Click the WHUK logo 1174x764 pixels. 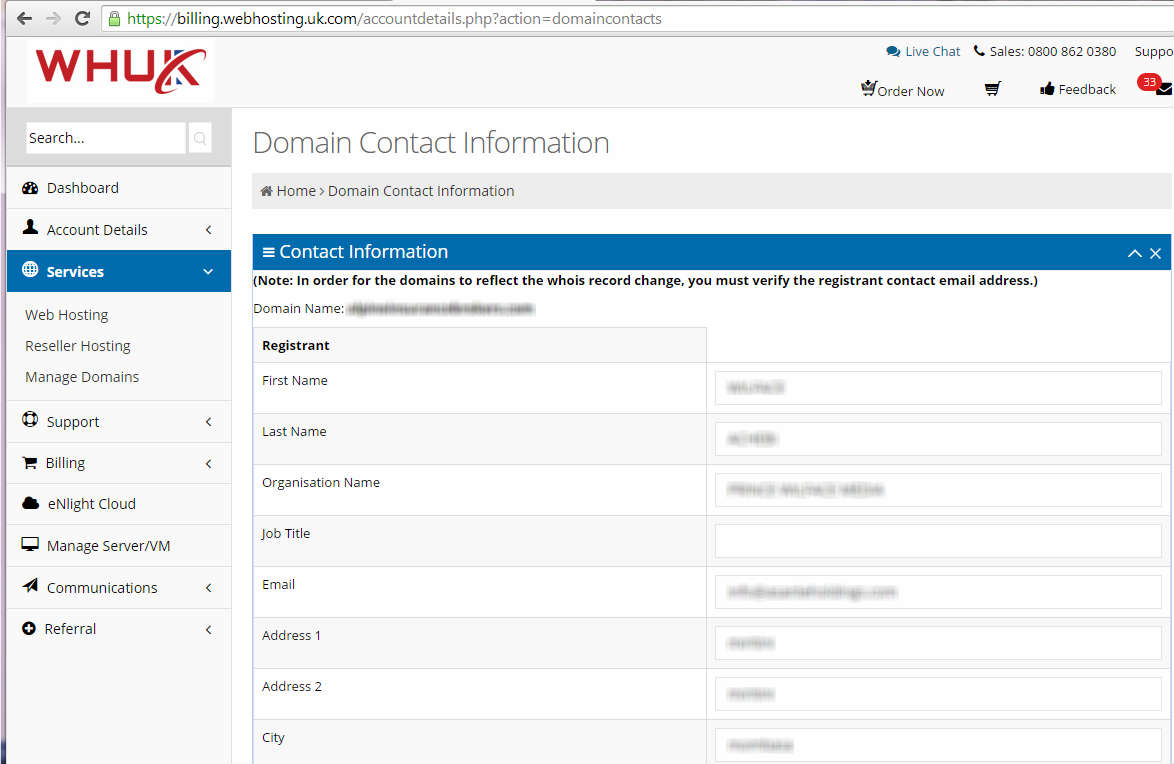[x=120, y=70]
